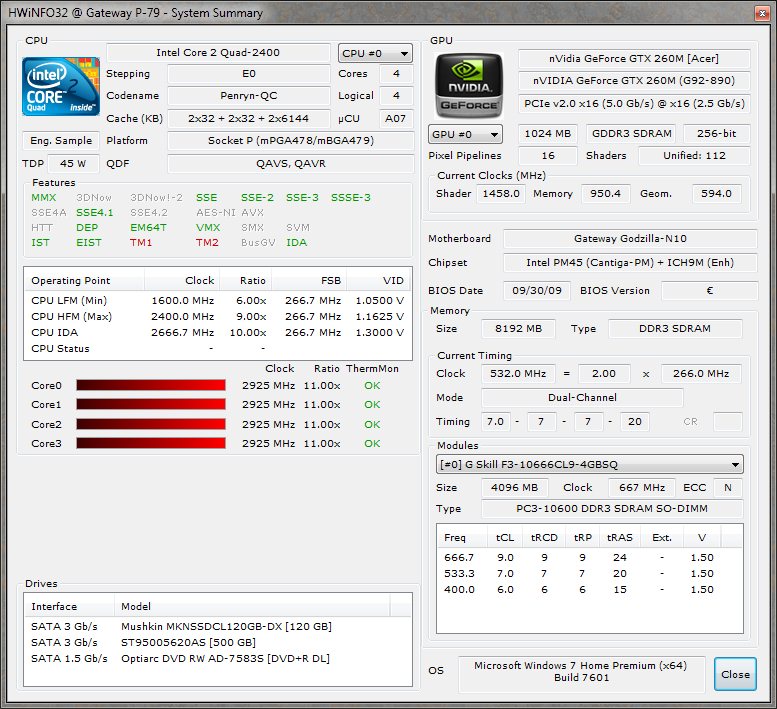Select the CPU HFM (Max) row
The height and width of the screenshot is (709, 777).
218,316
